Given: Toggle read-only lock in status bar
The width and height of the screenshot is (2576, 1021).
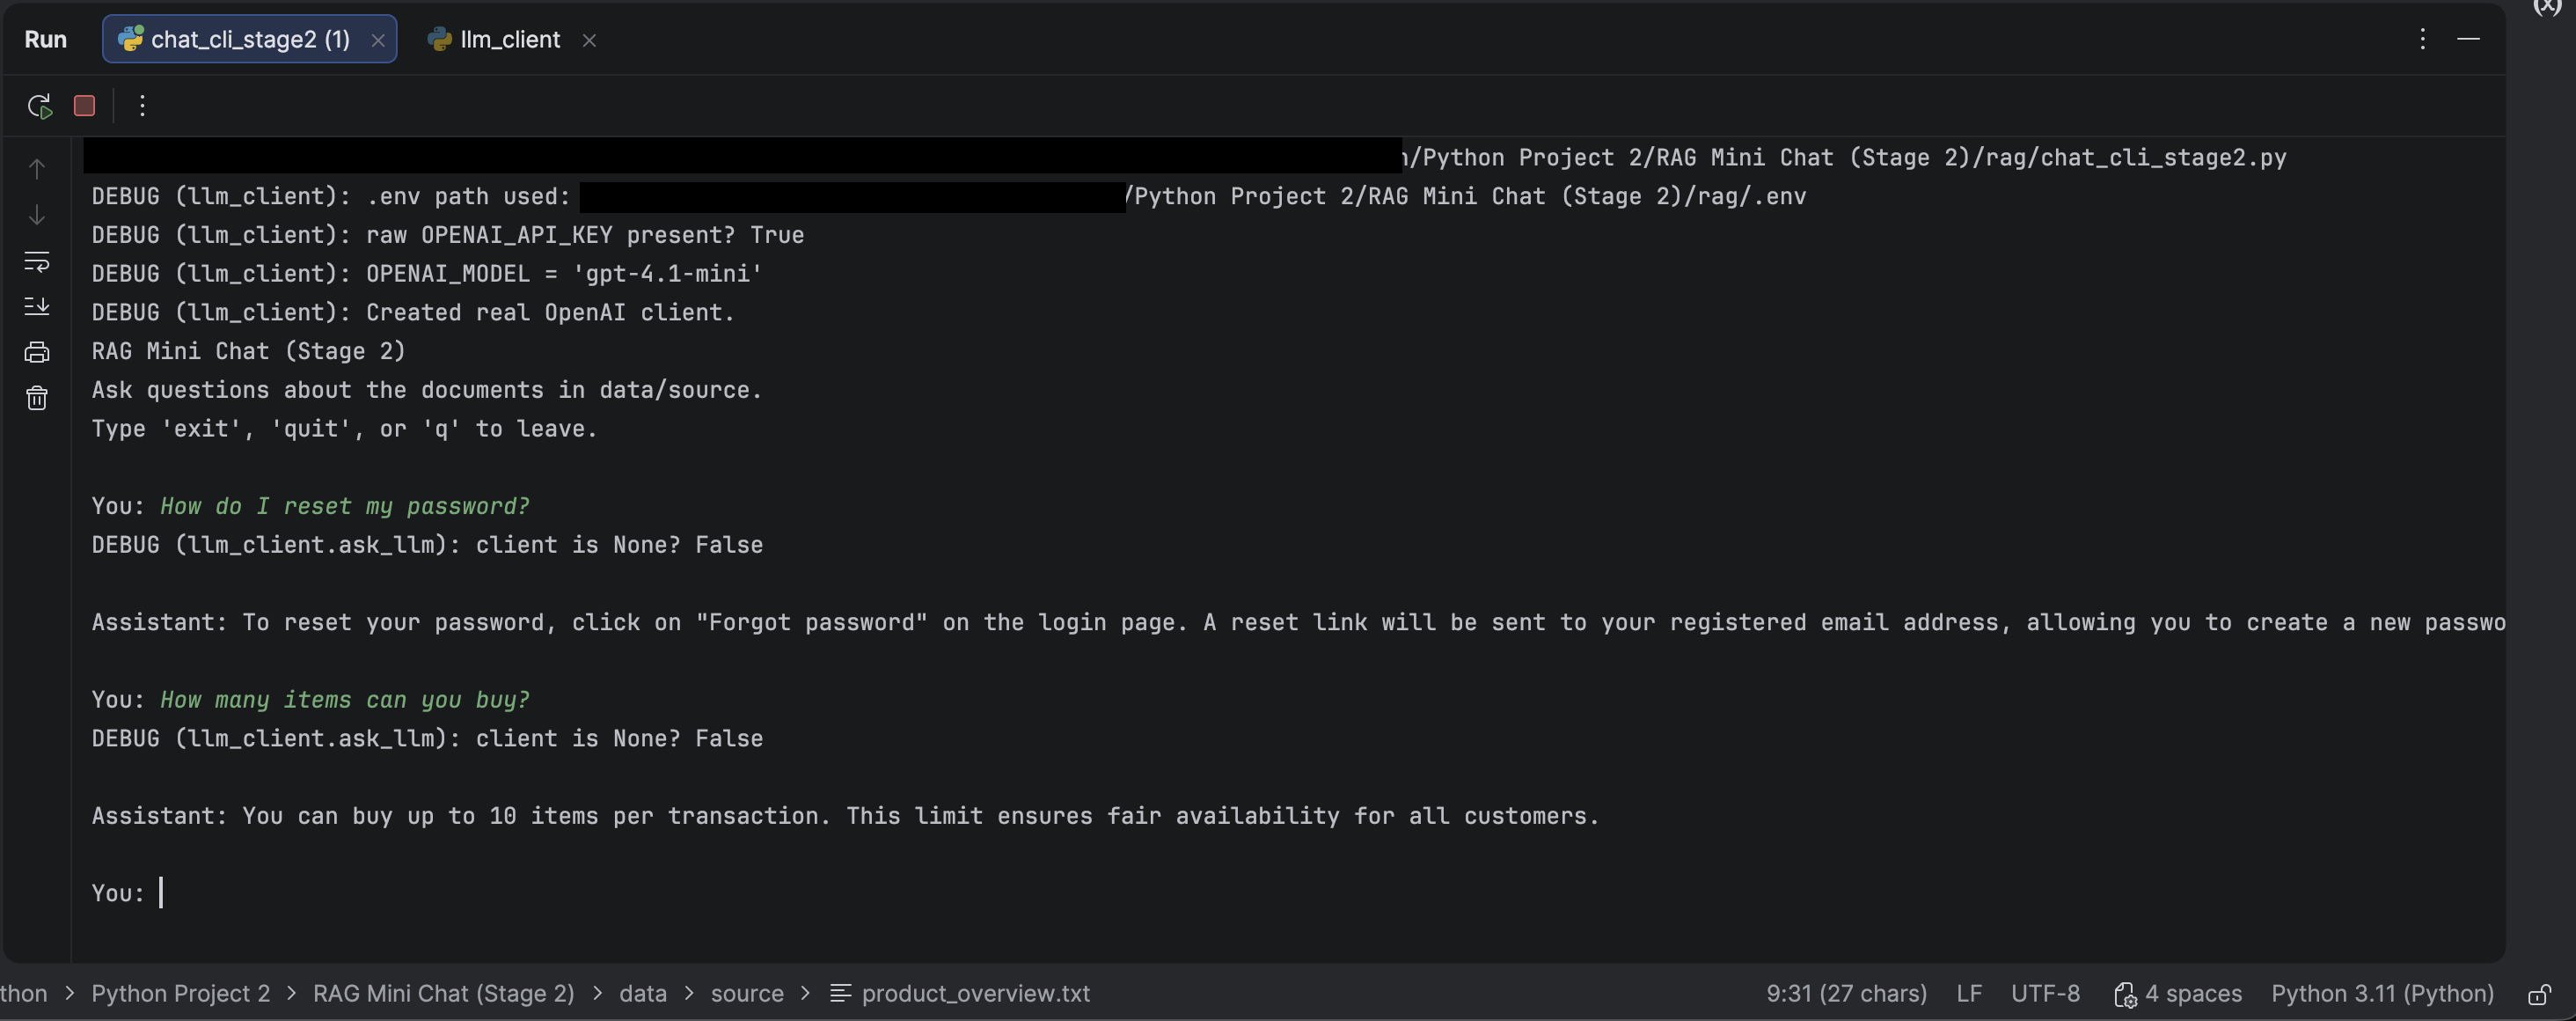Looking at the screenshot, I should [2539, 994].
